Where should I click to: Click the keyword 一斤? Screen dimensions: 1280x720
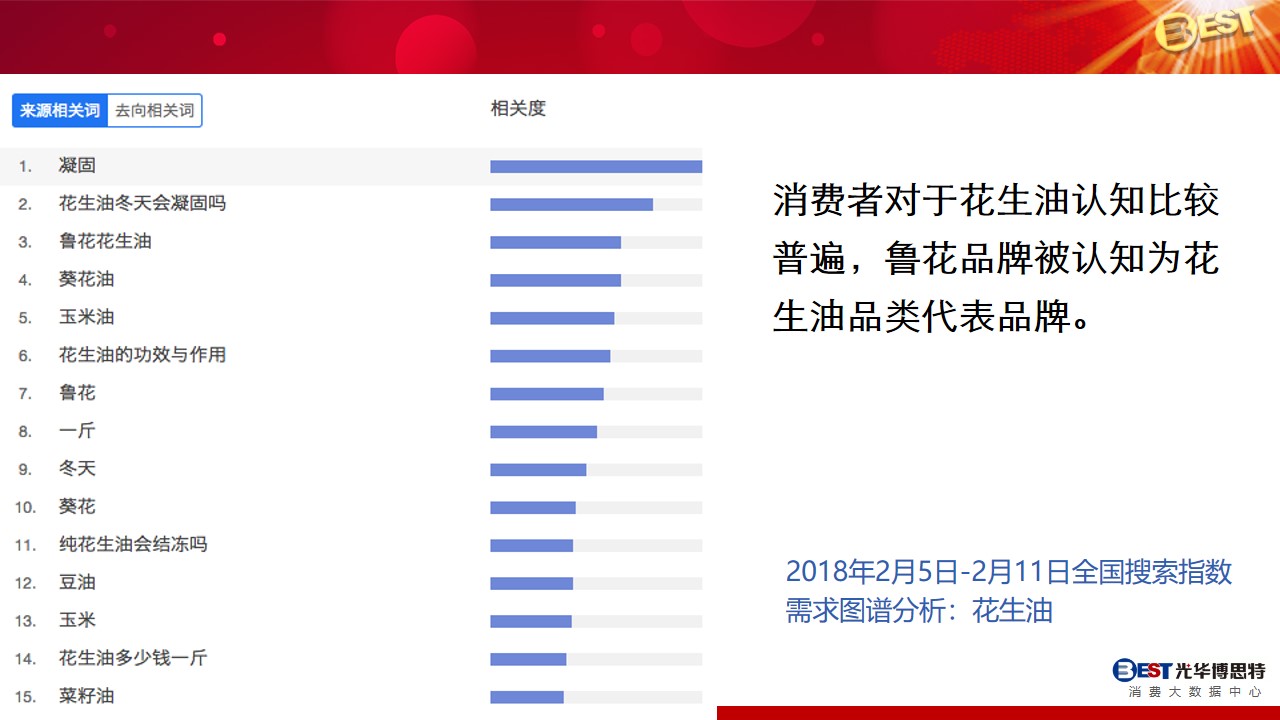(x=77, y=431)
